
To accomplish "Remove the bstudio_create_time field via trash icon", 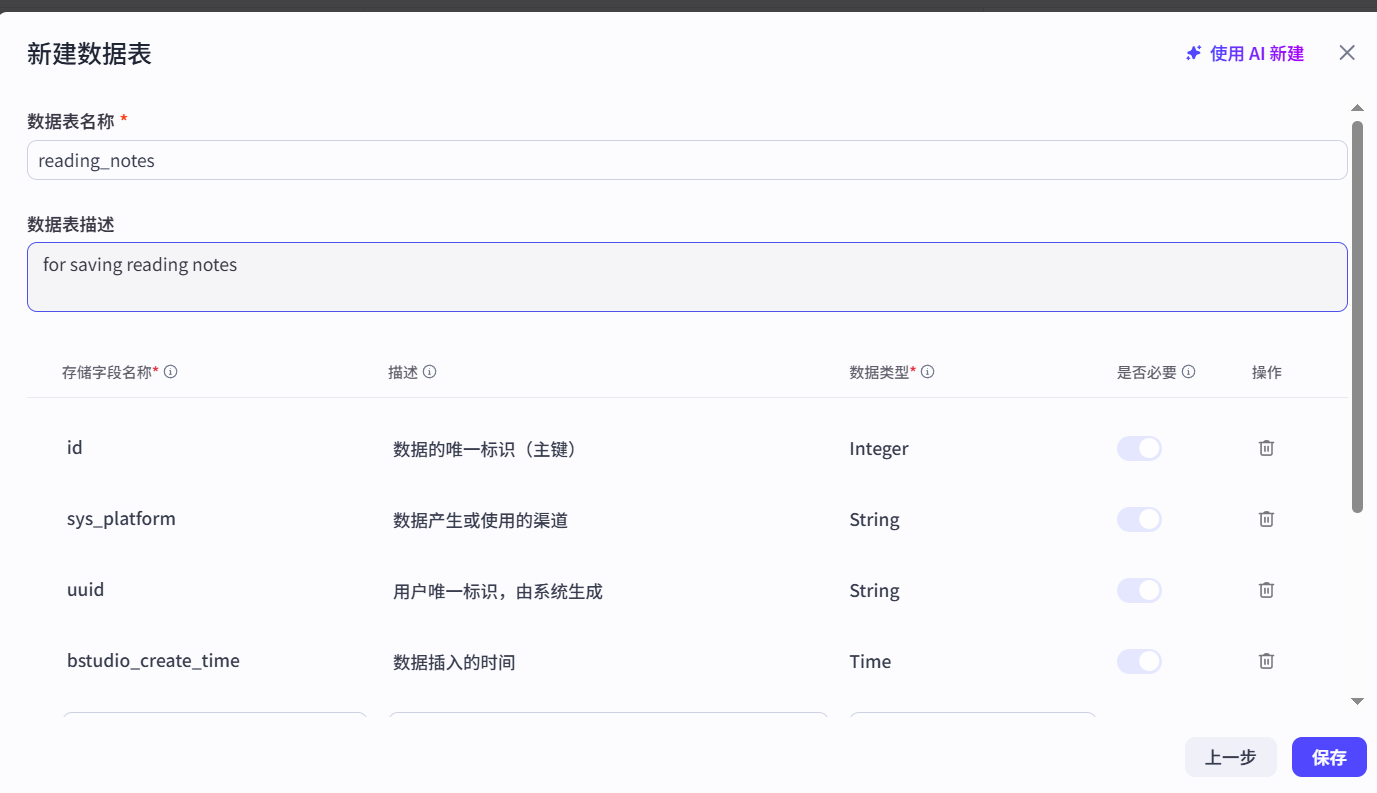I will click(1266, 661).
